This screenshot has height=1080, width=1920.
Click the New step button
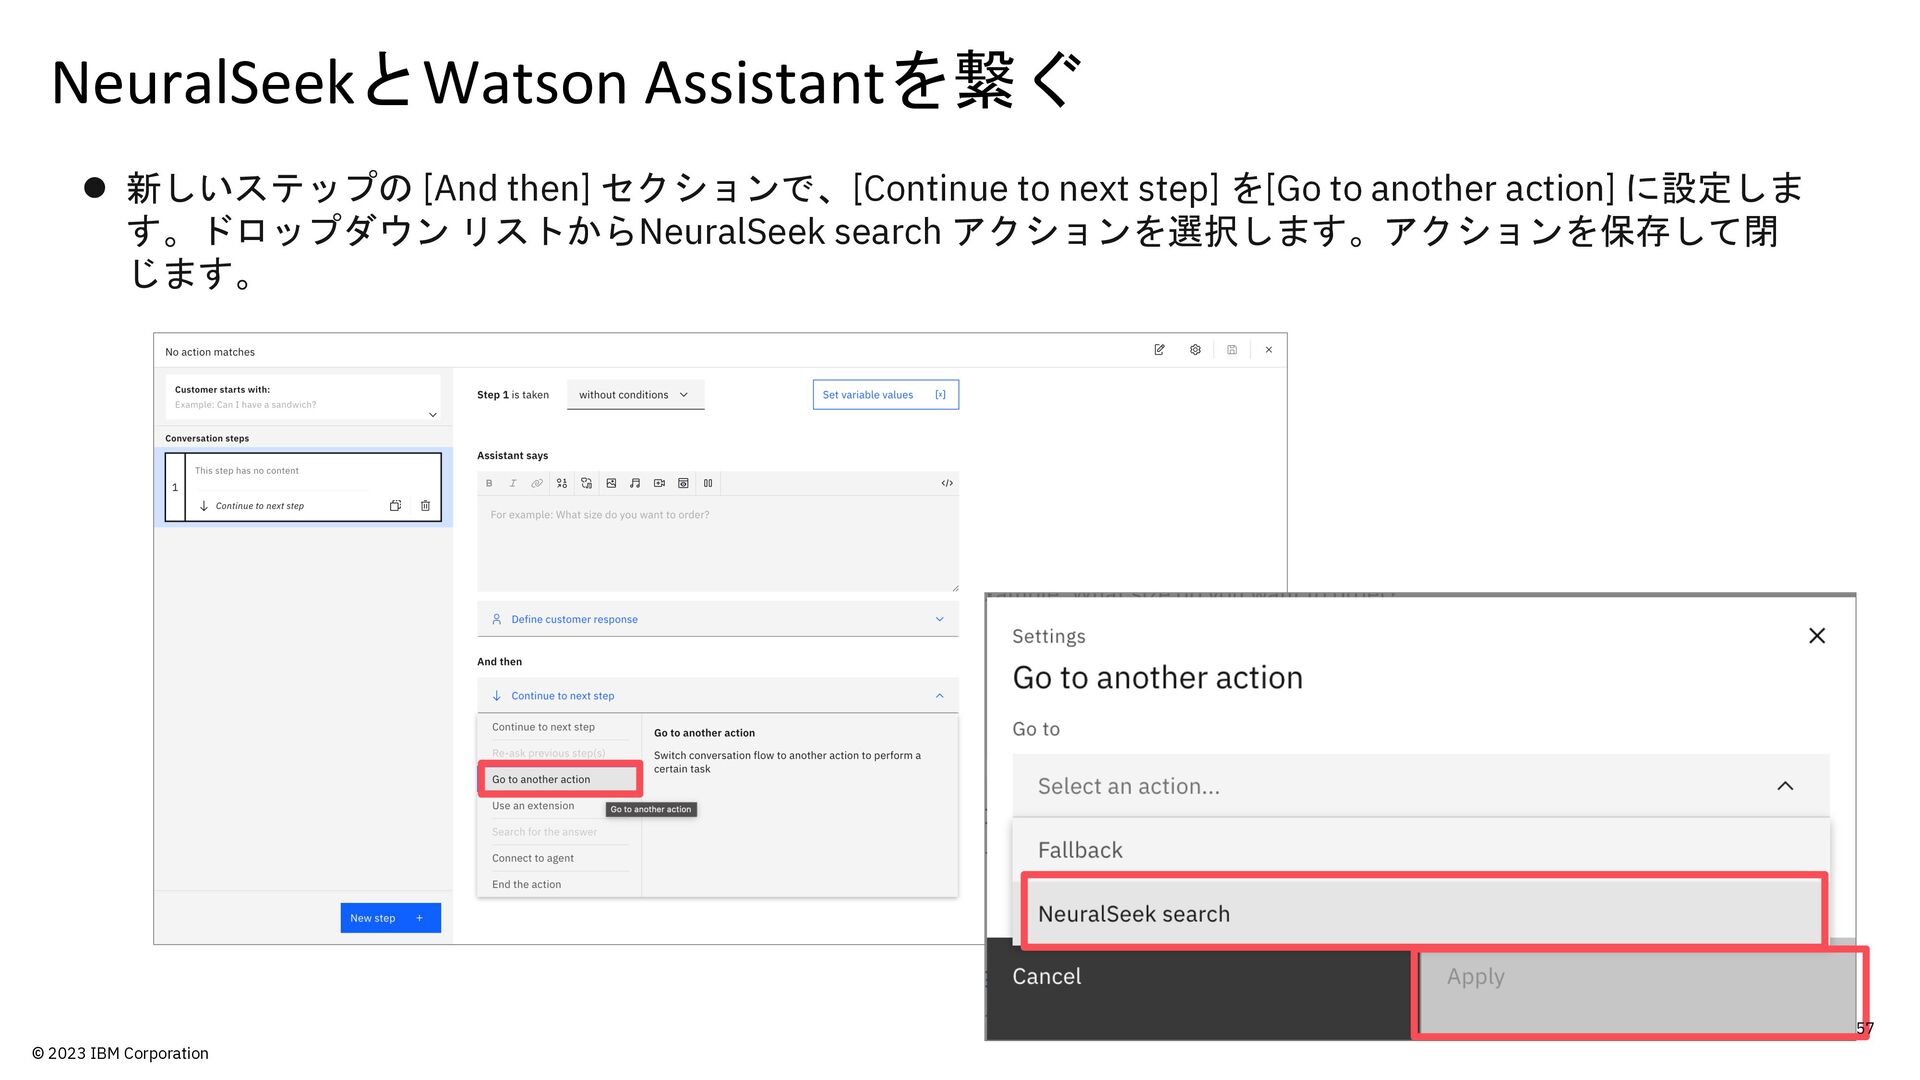(x=390, y=918)
